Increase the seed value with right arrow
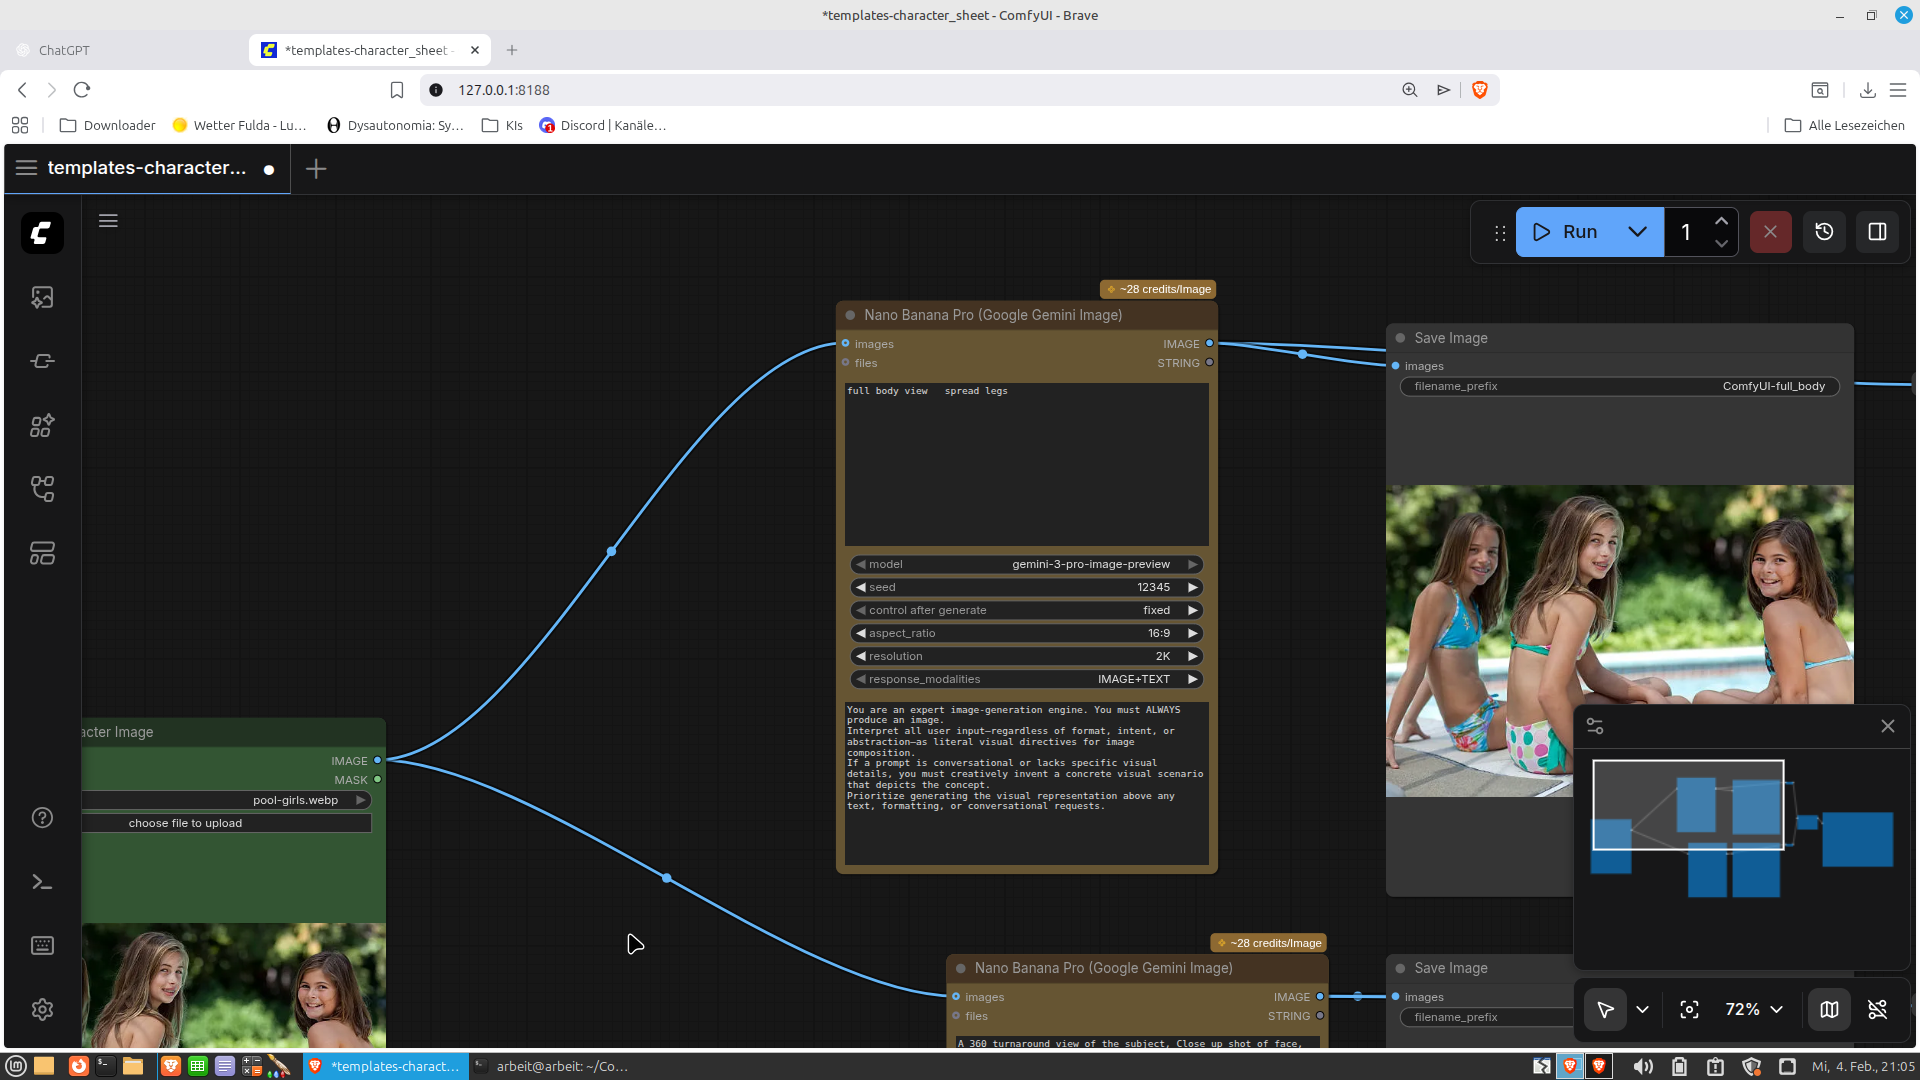1920x1080 pixels. click(1192, 588)
